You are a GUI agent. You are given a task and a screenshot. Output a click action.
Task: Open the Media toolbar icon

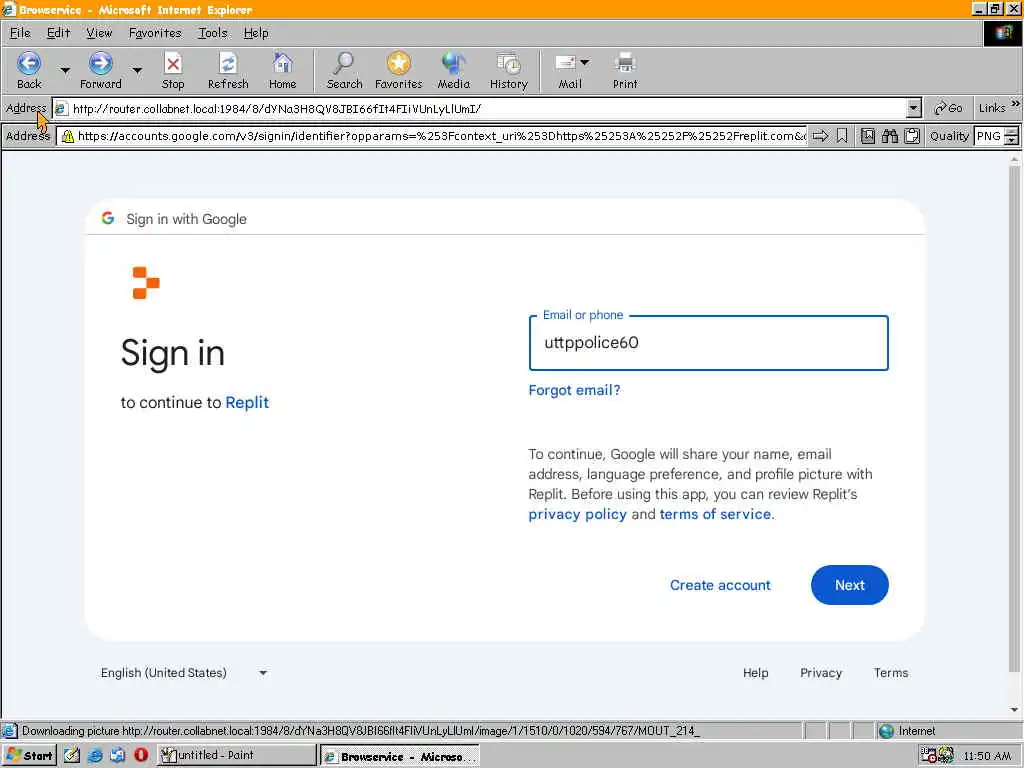[x=453, y=63]
